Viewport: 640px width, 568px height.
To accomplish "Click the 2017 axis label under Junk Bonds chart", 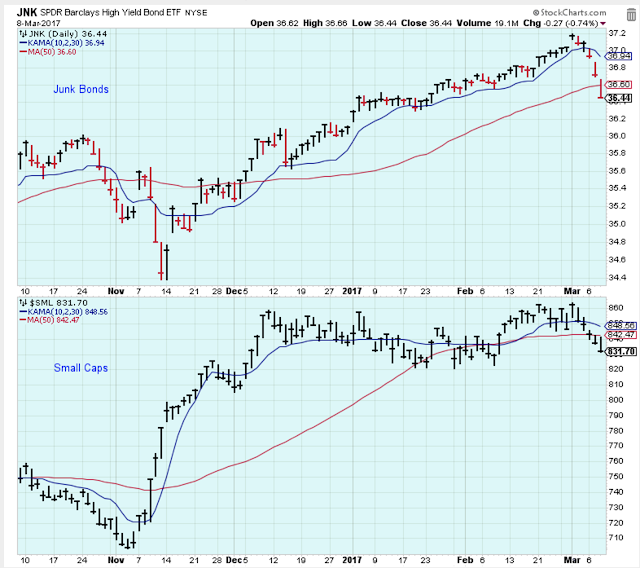I will tap(352, 291).
